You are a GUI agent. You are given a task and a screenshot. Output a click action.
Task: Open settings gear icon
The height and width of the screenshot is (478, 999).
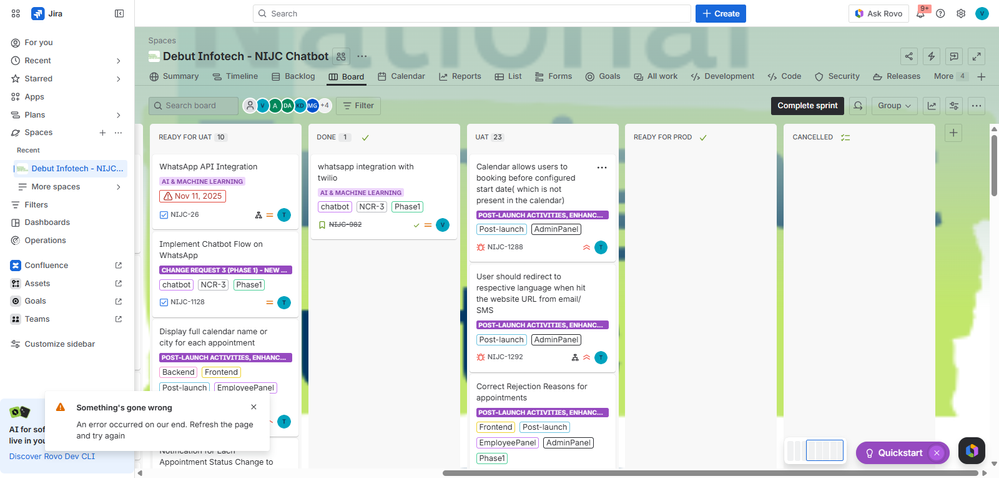pos(961,13)
